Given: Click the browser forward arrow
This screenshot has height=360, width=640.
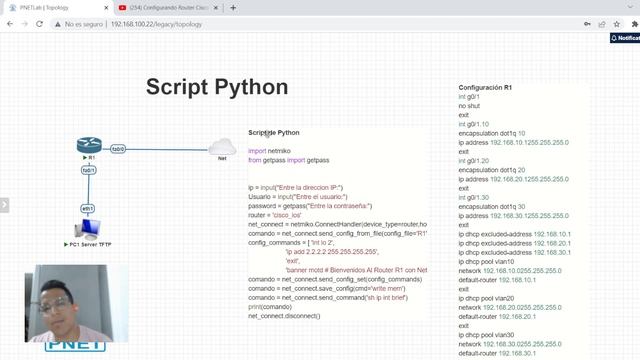Looking at the screenshot, I should [x=24, y=24].
